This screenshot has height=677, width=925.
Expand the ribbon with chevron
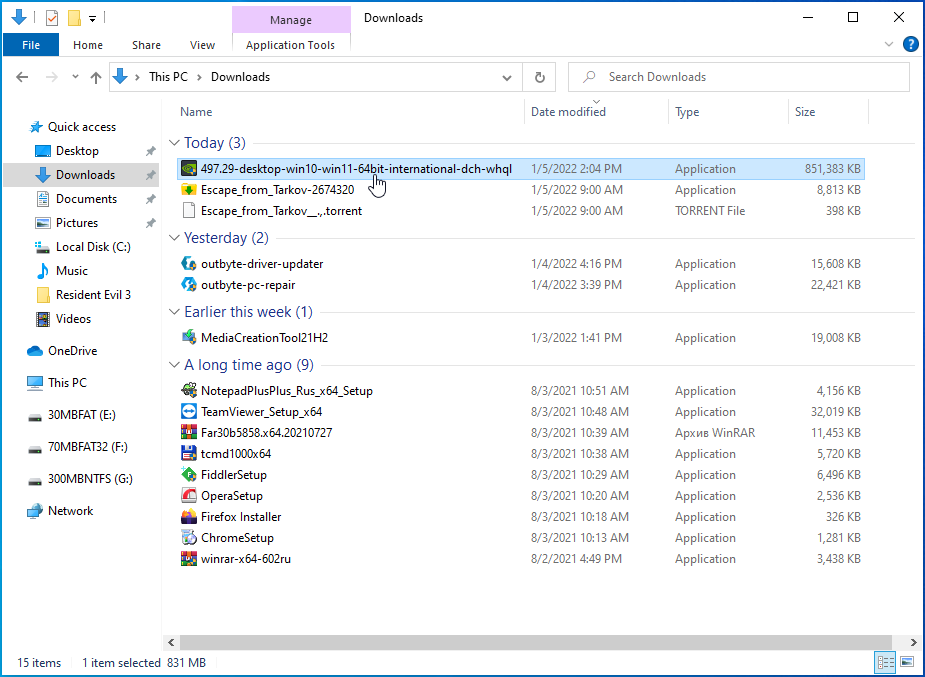coord(889,45)
